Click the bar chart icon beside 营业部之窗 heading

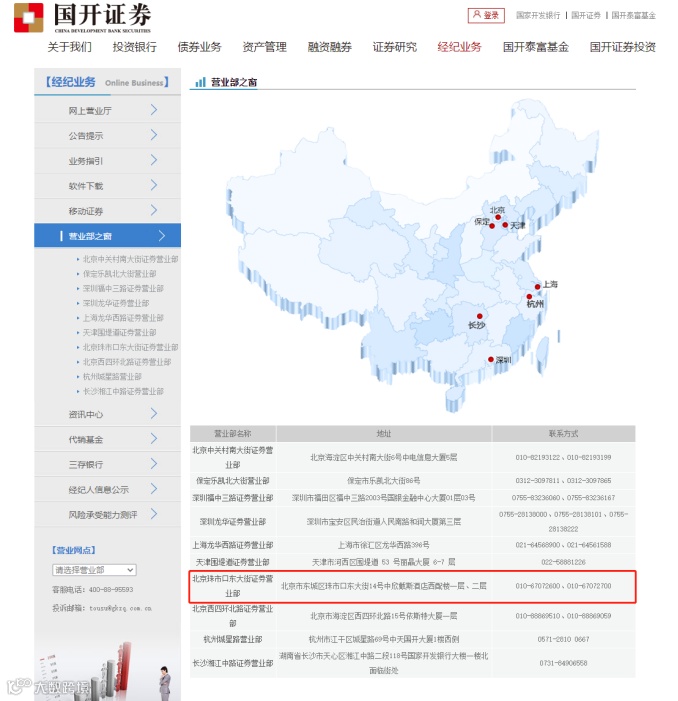[200, 82]
